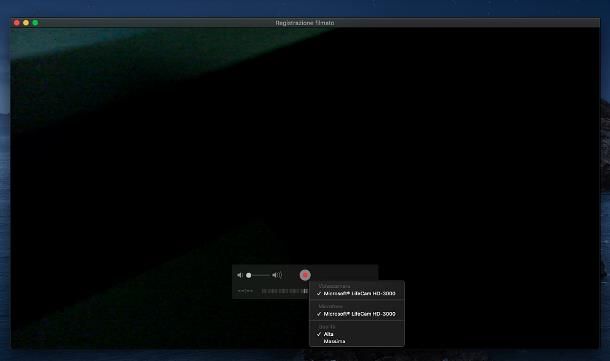Click the high volume speaker icon

point(277,275)
